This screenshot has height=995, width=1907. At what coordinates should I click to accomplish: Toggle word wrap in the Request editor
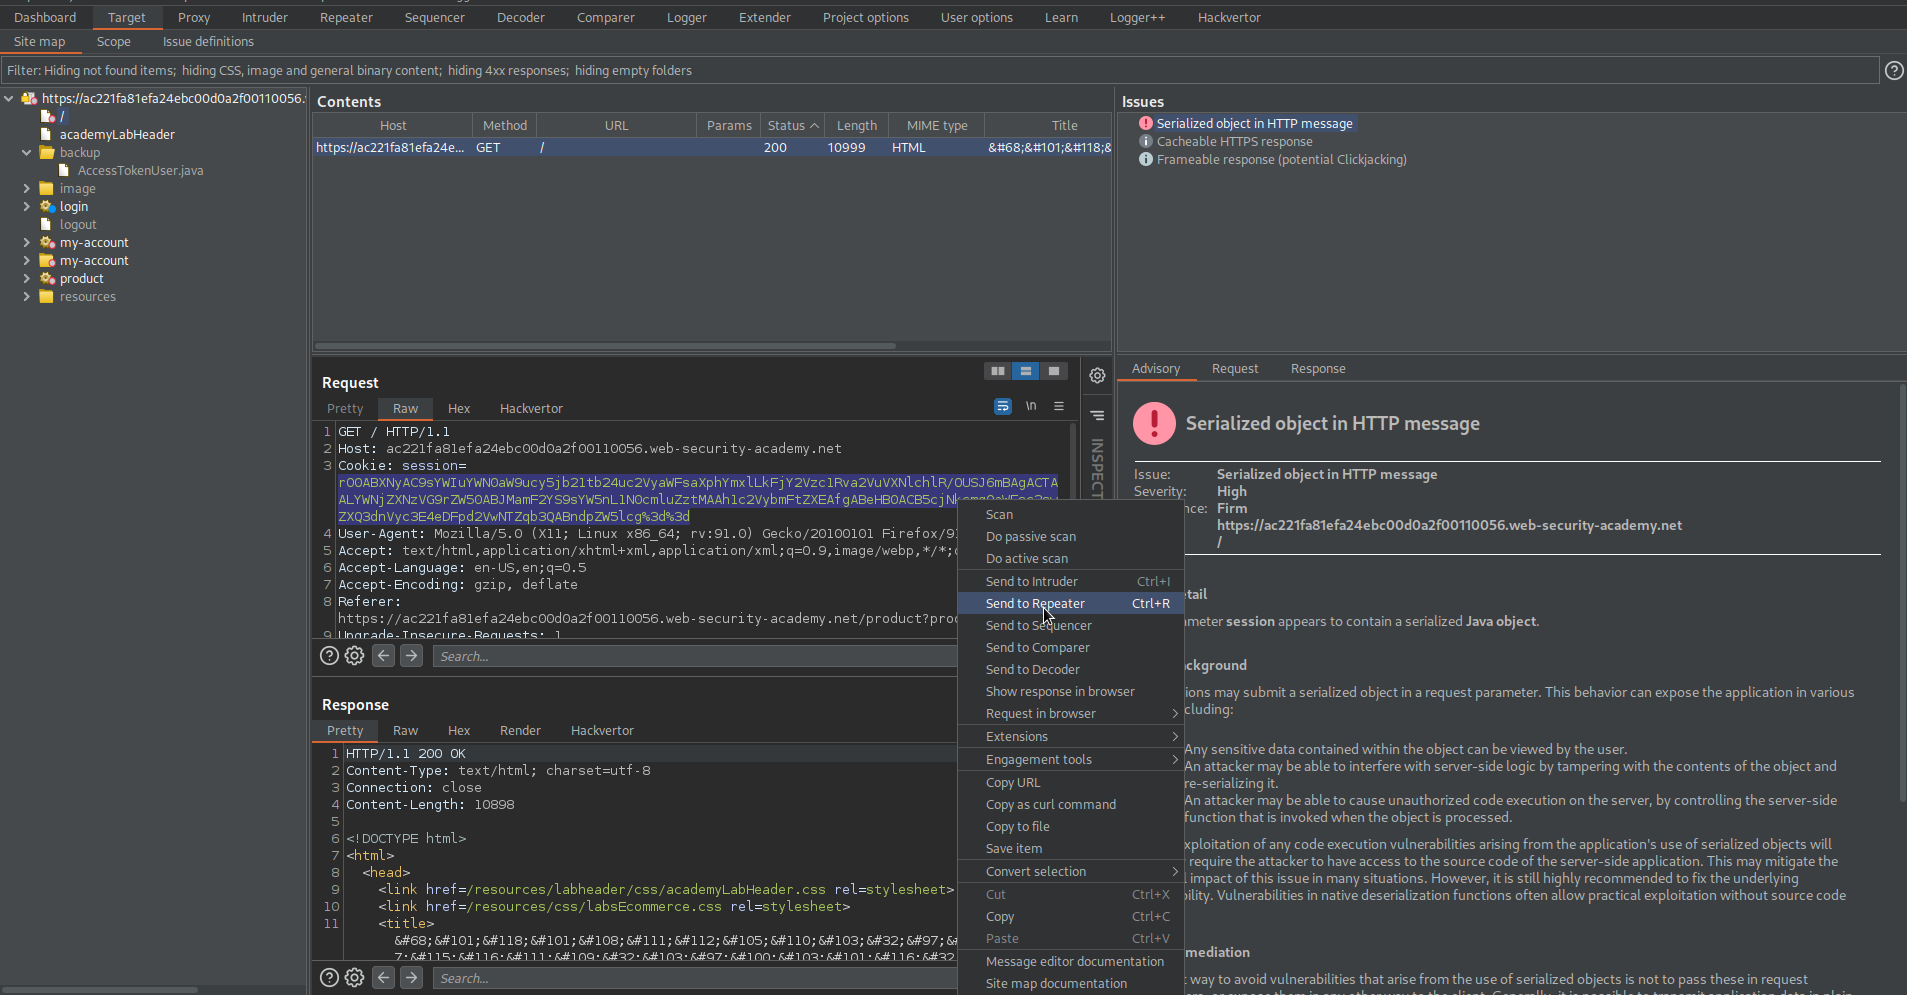(x=1002, y=406)
